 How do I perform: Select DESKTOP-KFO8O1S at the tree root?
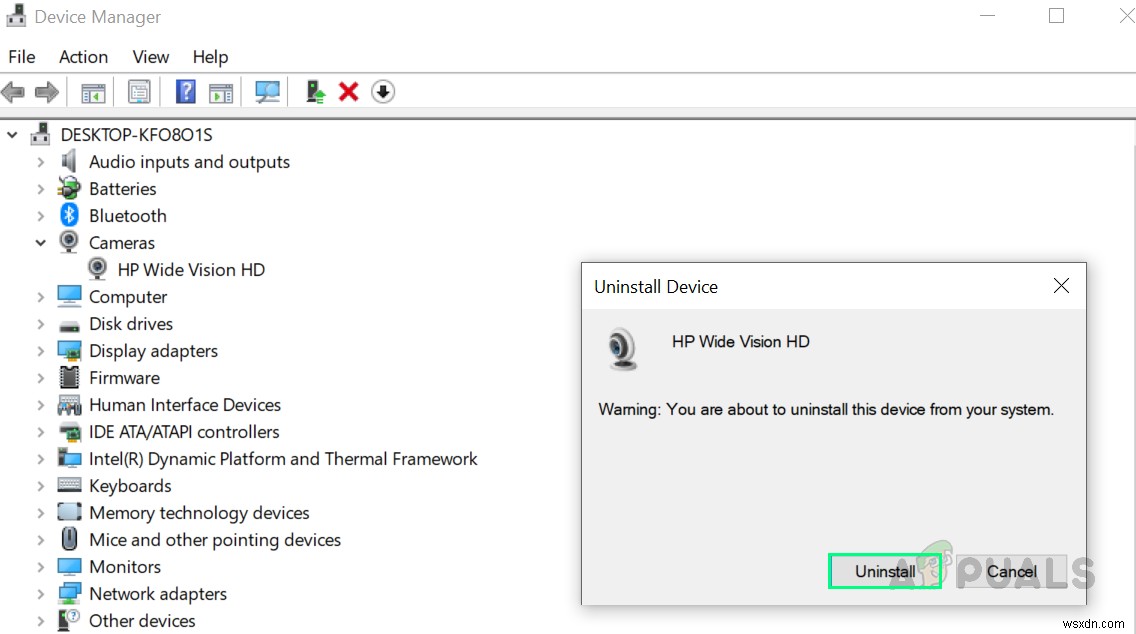137,134
